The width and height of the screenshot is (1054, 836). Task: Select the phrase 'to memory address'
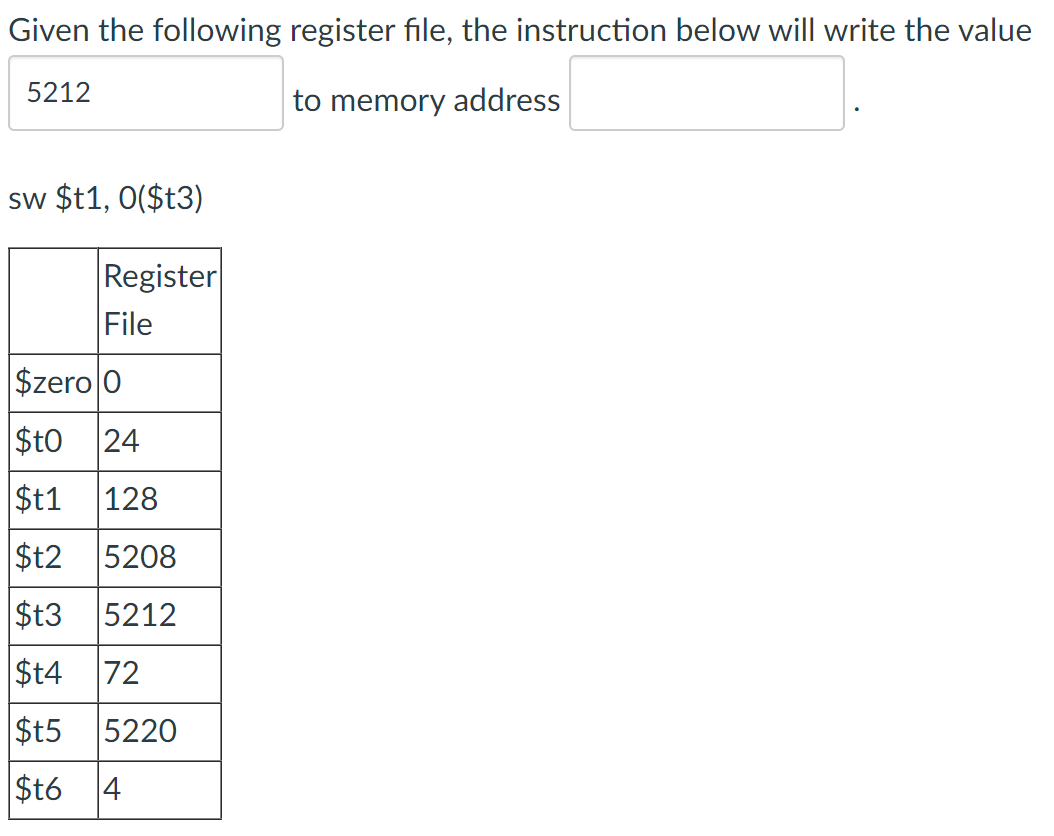[x=425, y=100]
